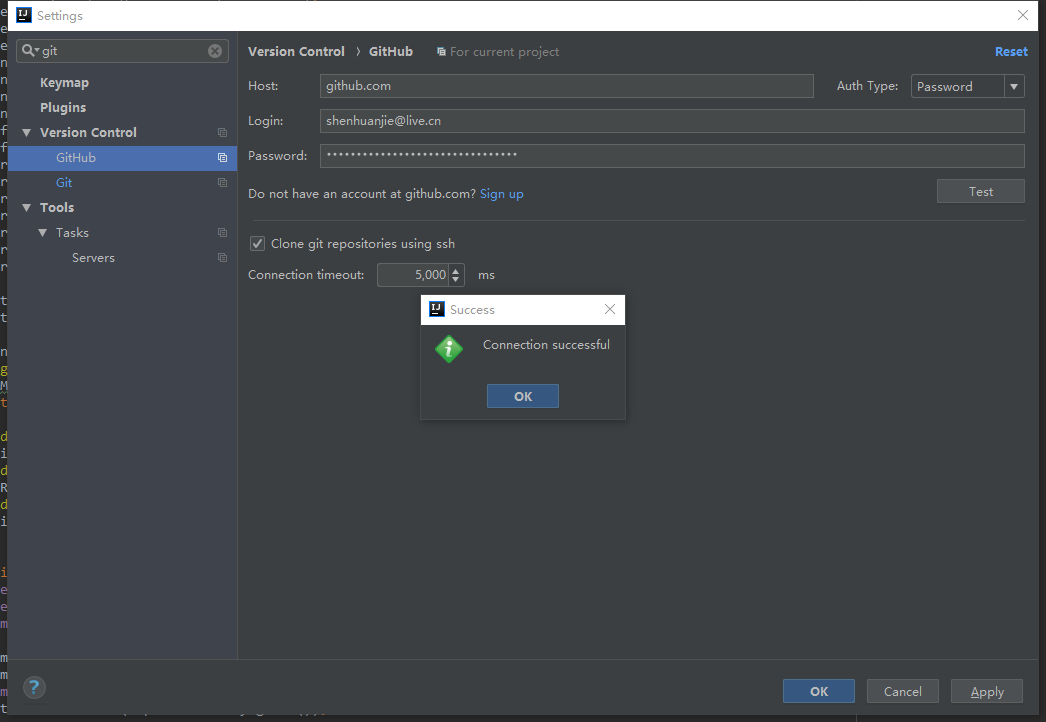The image size is (1046, 722).
Task: Click the Version Control breadcrumb
Action: (x=296, y=51)
